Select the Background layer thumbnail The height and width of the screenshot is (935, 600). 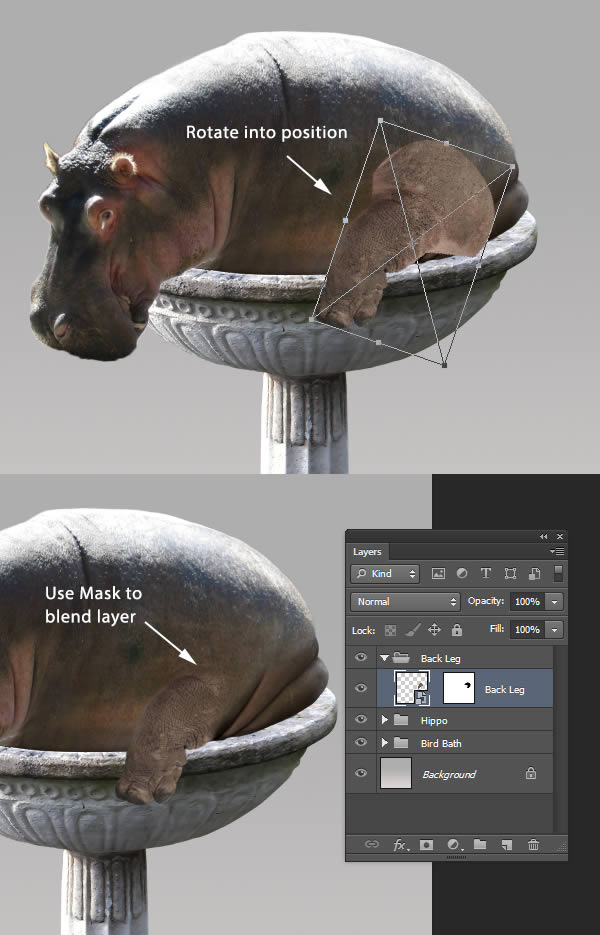click(396, 773)
